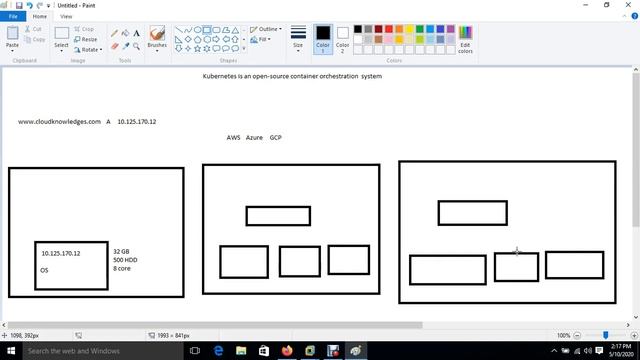Choose the Up arrow shape
Viewport: 640px width, 360px height.
click(x=236, y=40)
